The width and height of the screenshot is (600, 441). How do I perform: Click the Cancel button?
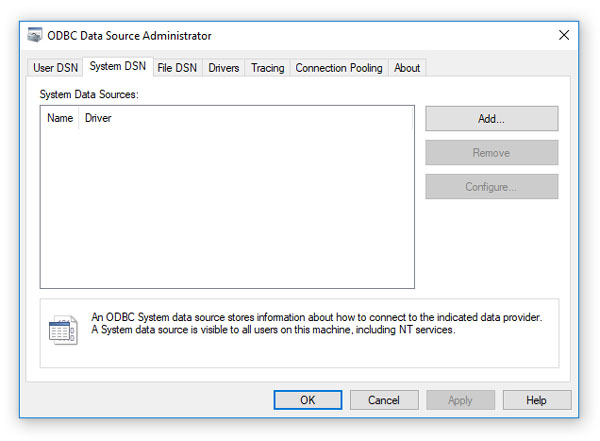coord(384,400)
